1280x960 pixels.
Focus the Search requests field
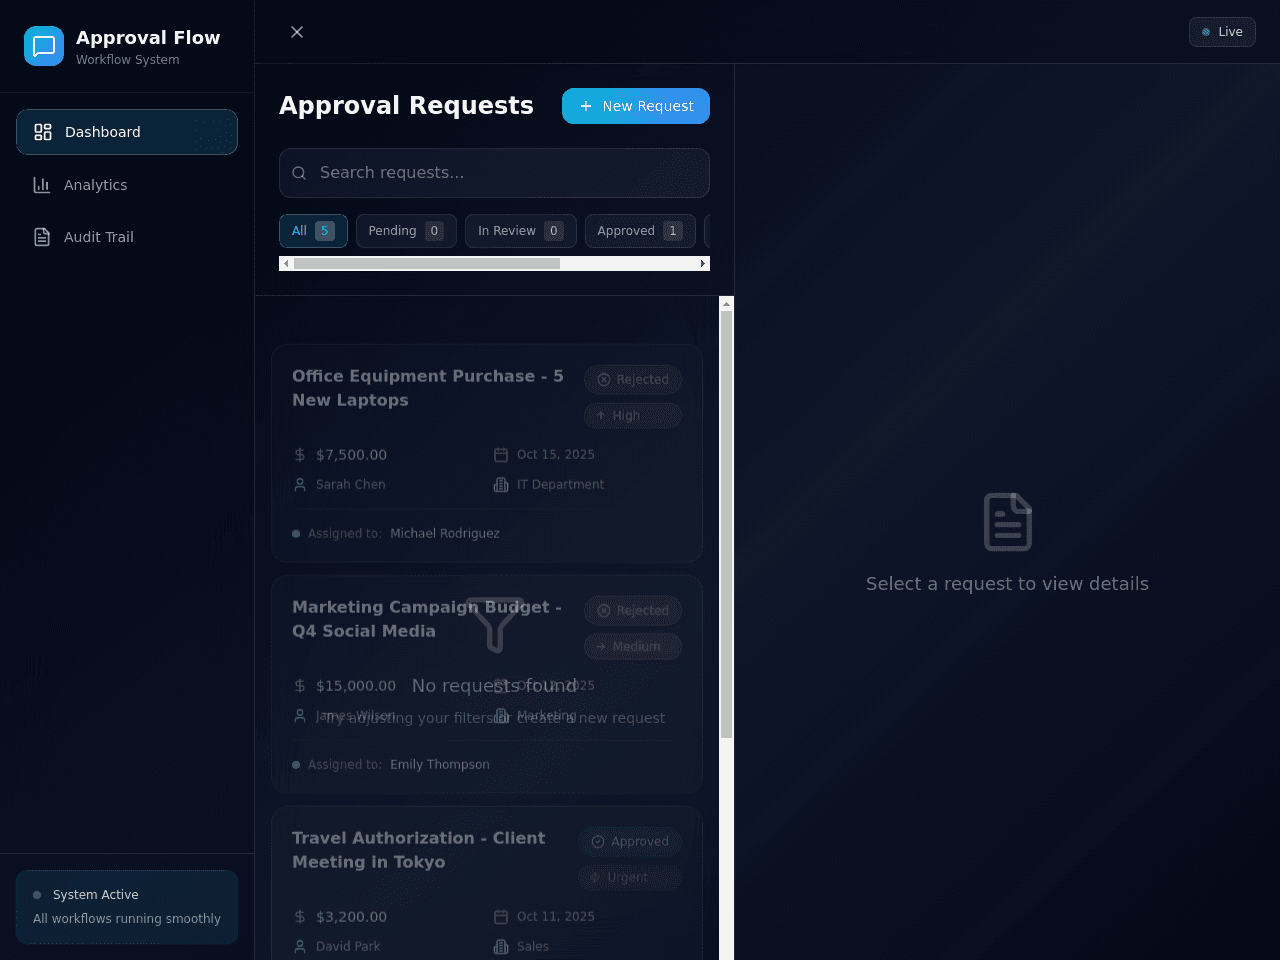494,173
